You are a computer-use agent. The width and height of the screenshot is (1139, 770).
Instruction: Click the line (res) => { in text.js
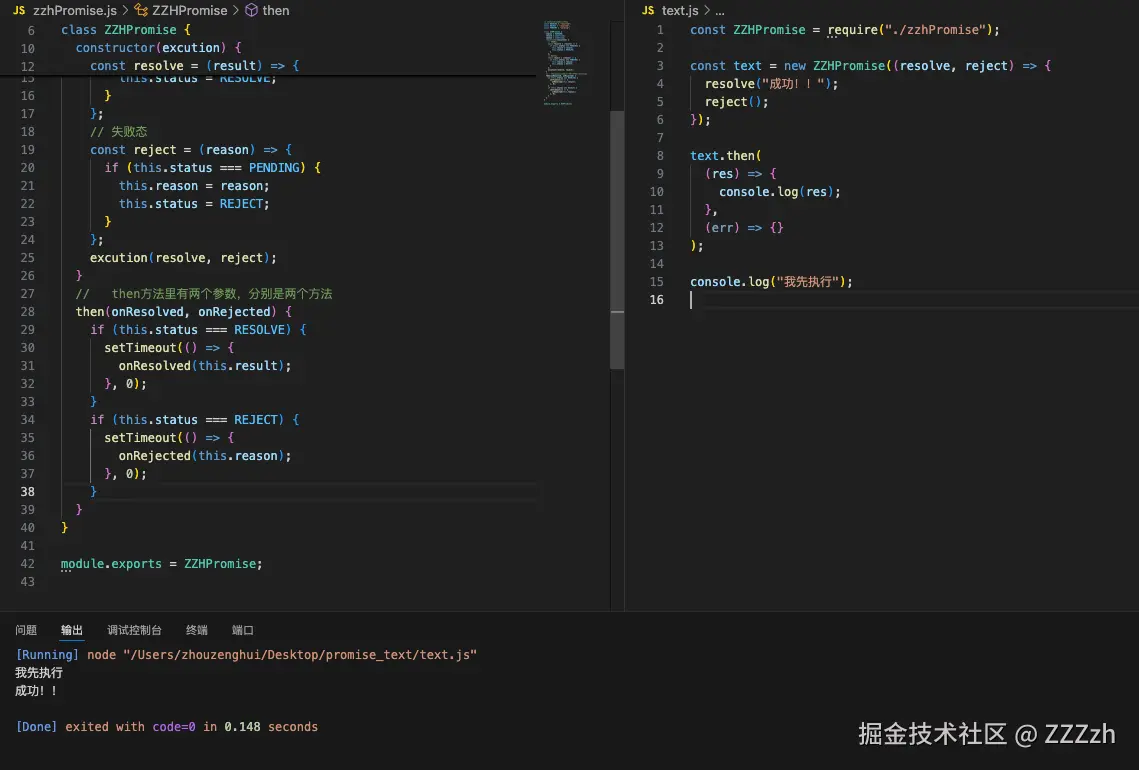(x=740, y=174)
